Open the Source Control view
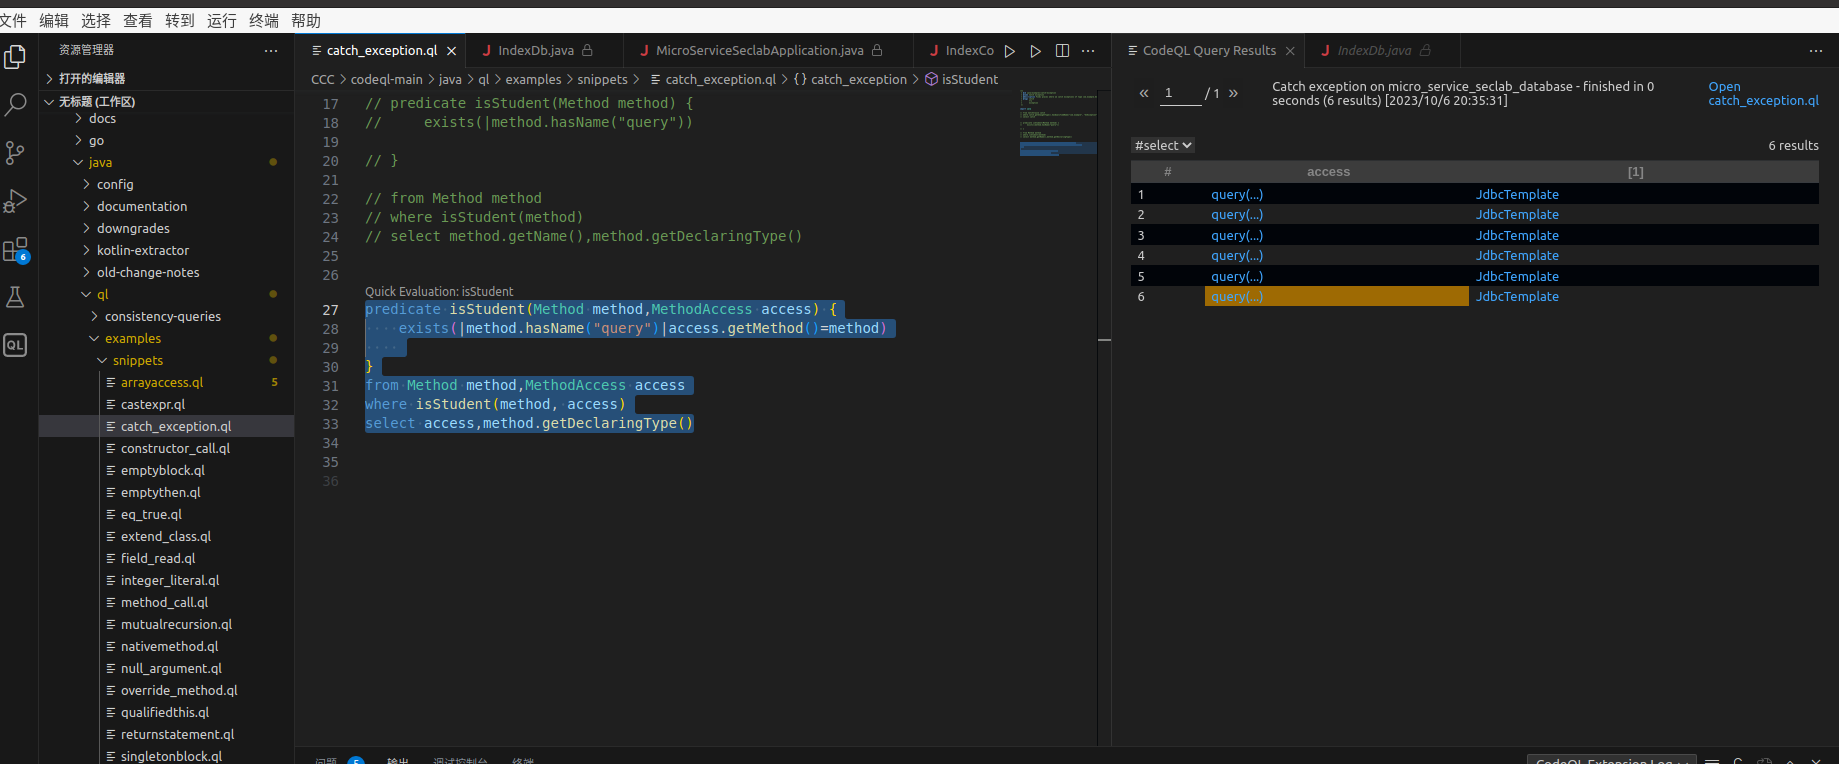 (x=15, y=153)
